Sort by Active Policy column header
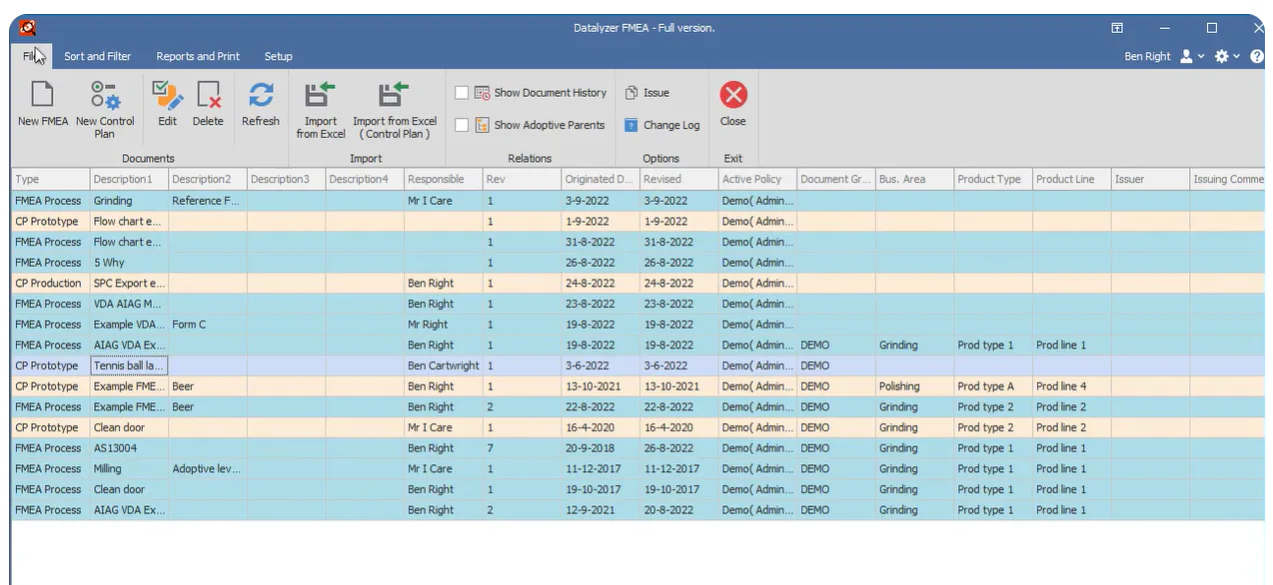The height and width of the screenshot is (585, 1273). point(758,180)
